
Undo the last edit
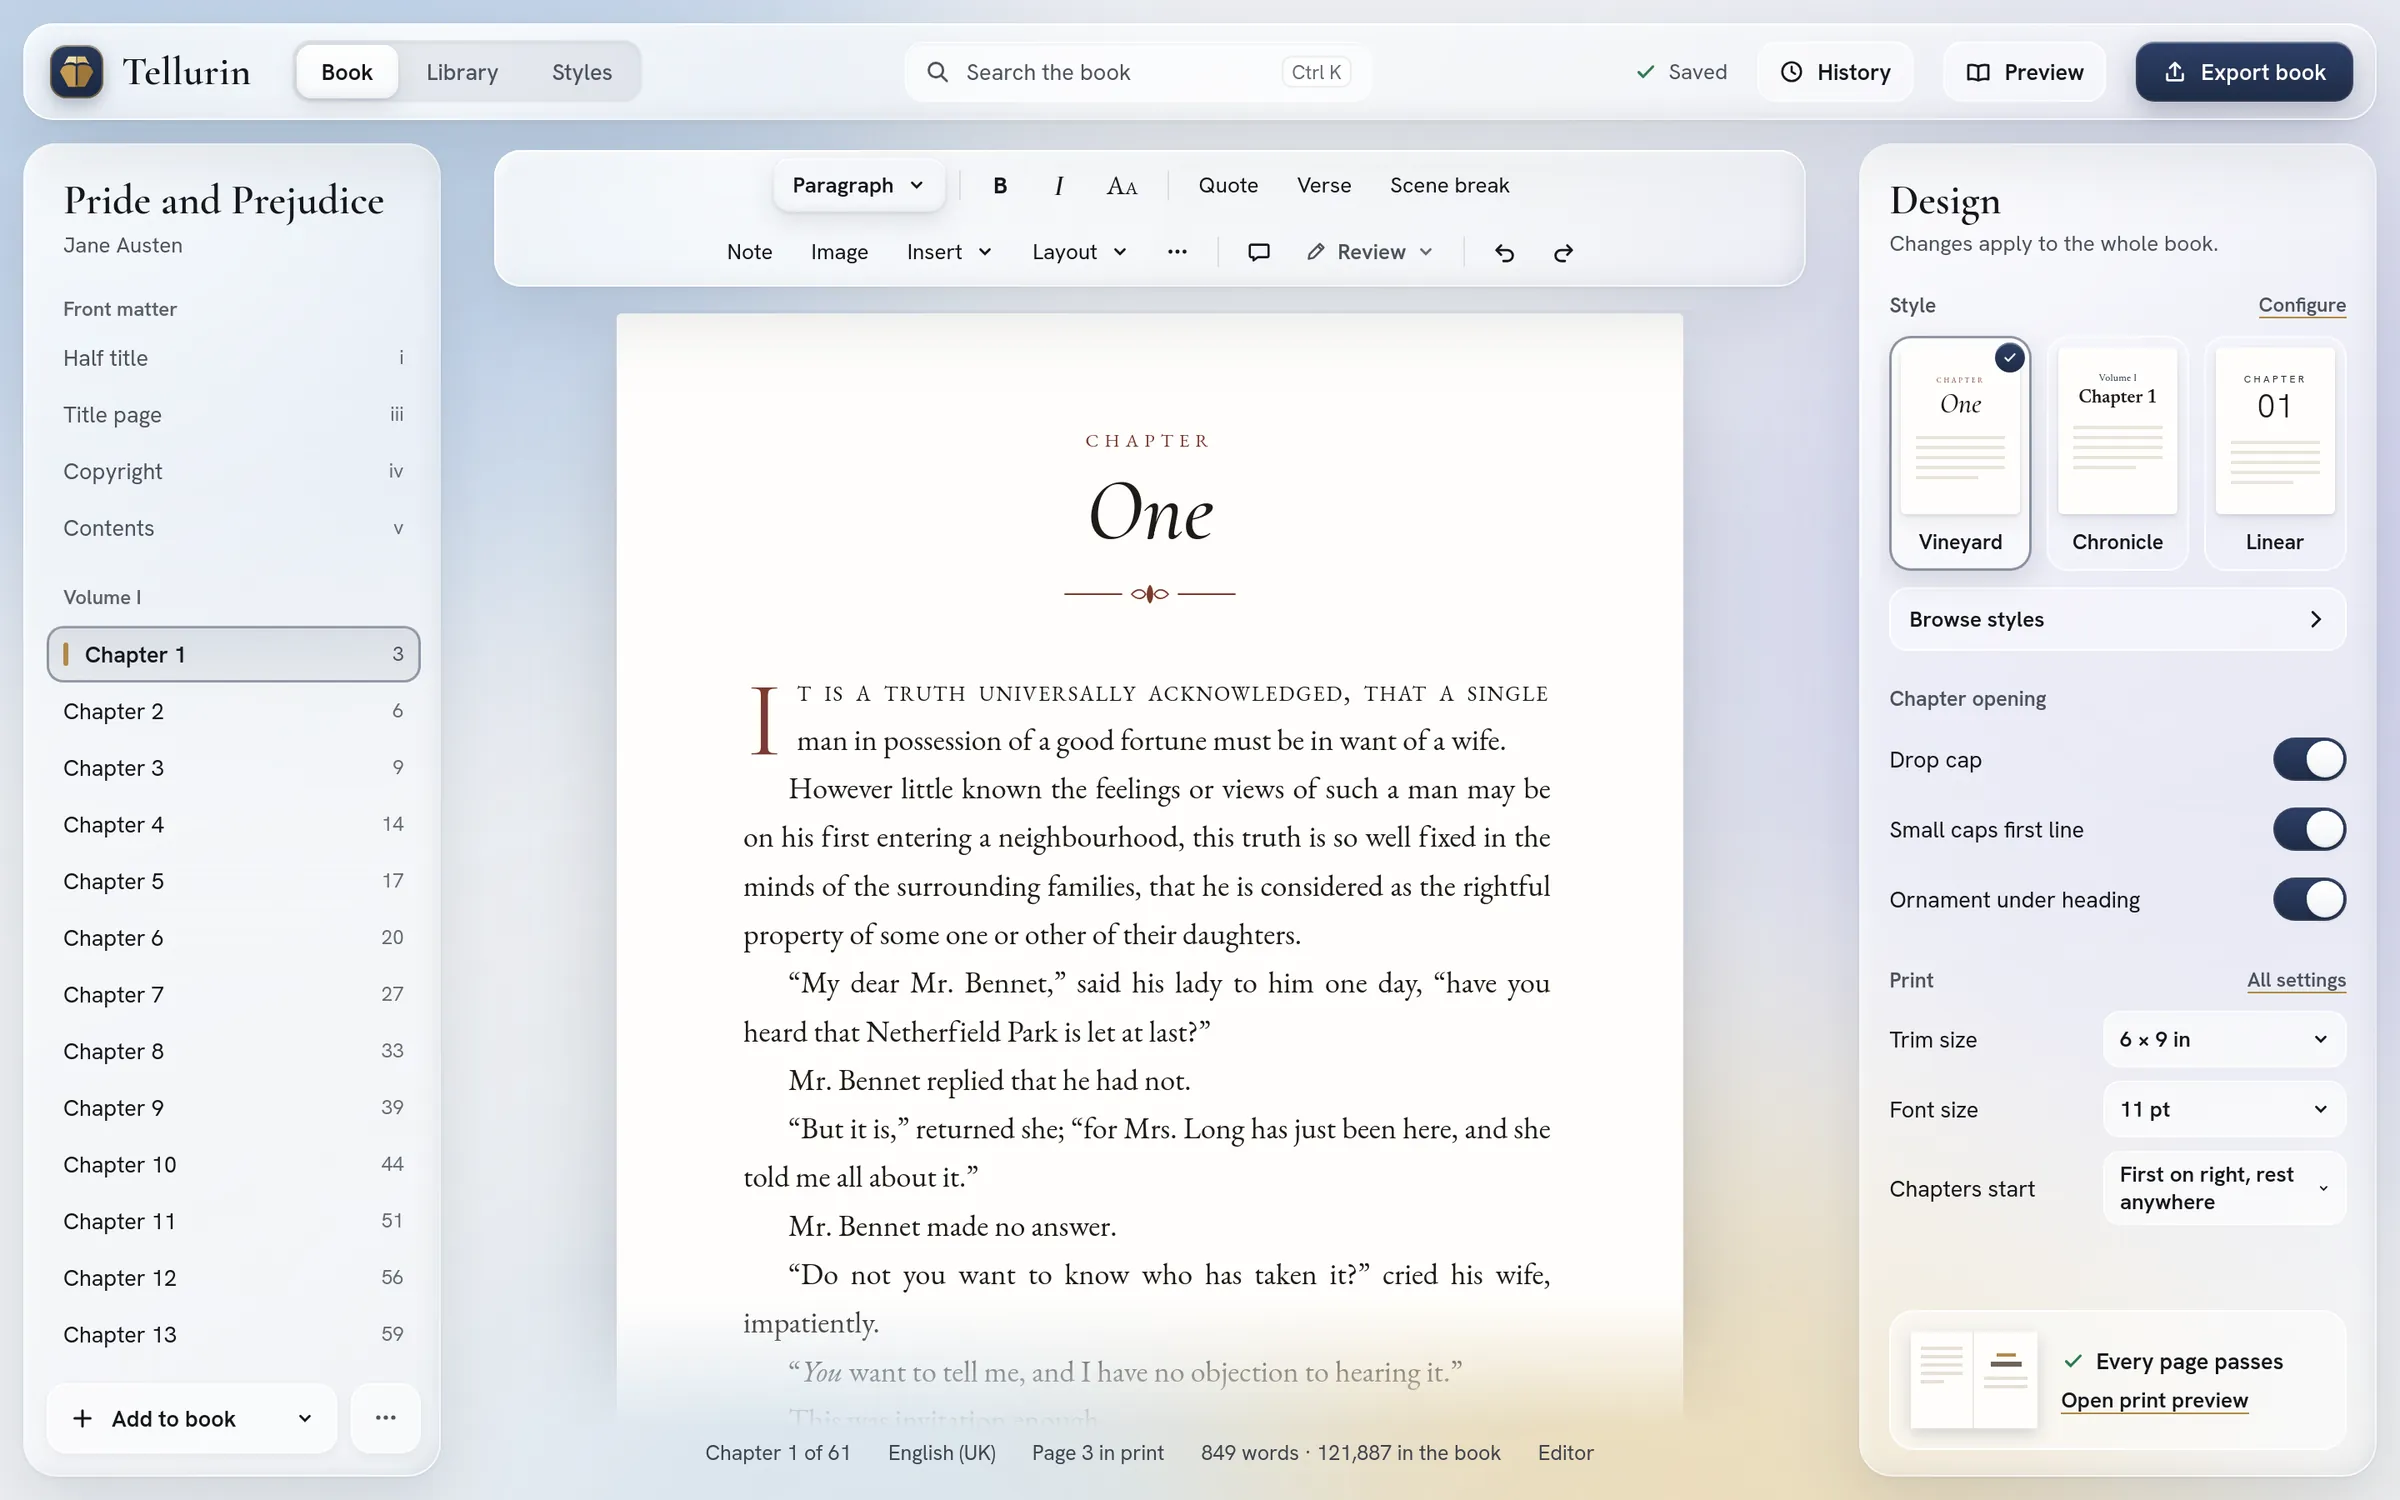tap(1504, 252)
